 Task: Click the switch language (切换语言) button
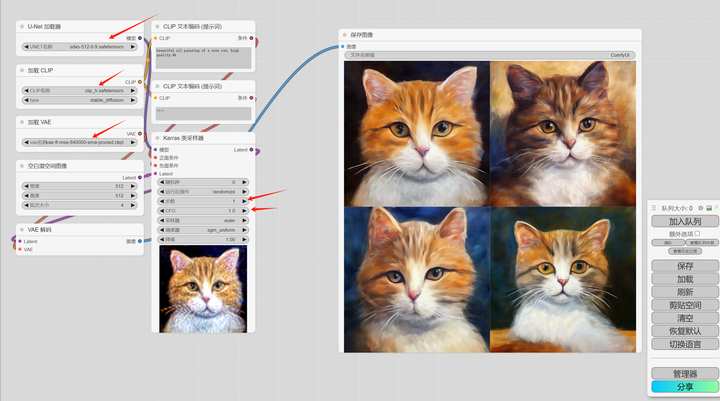(x=684, y=344)
